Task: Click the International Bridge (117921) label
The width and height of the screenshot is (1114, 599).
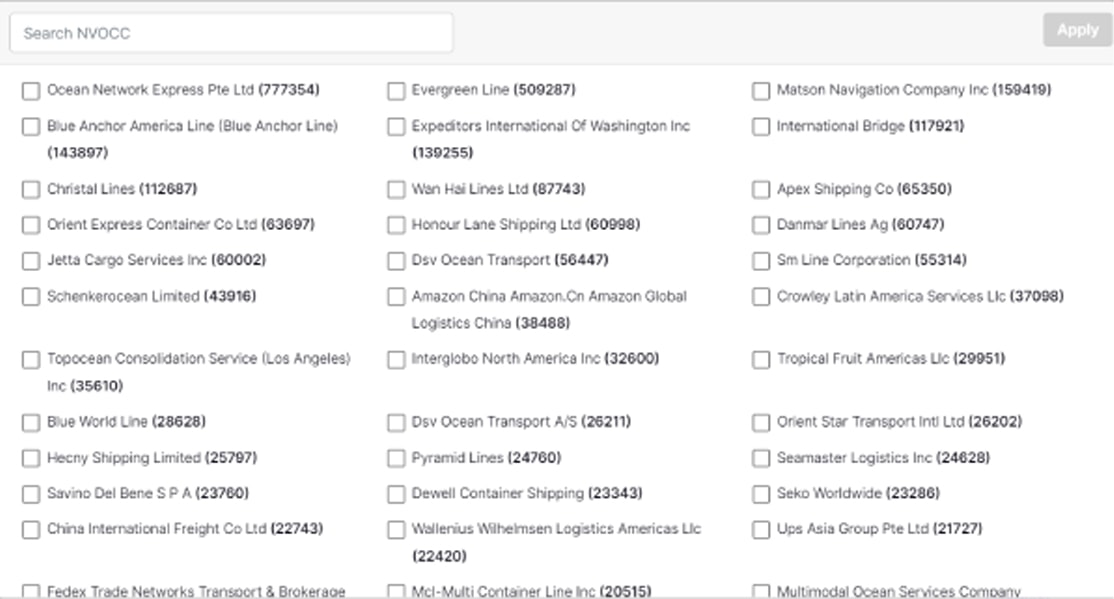Action: [870, 126]
